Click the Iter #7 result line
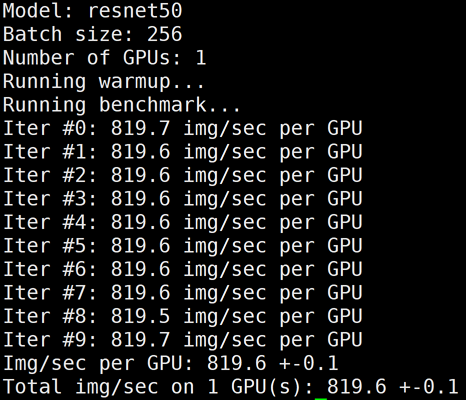This screenshot has height=400, width=466. pos(183,293)
